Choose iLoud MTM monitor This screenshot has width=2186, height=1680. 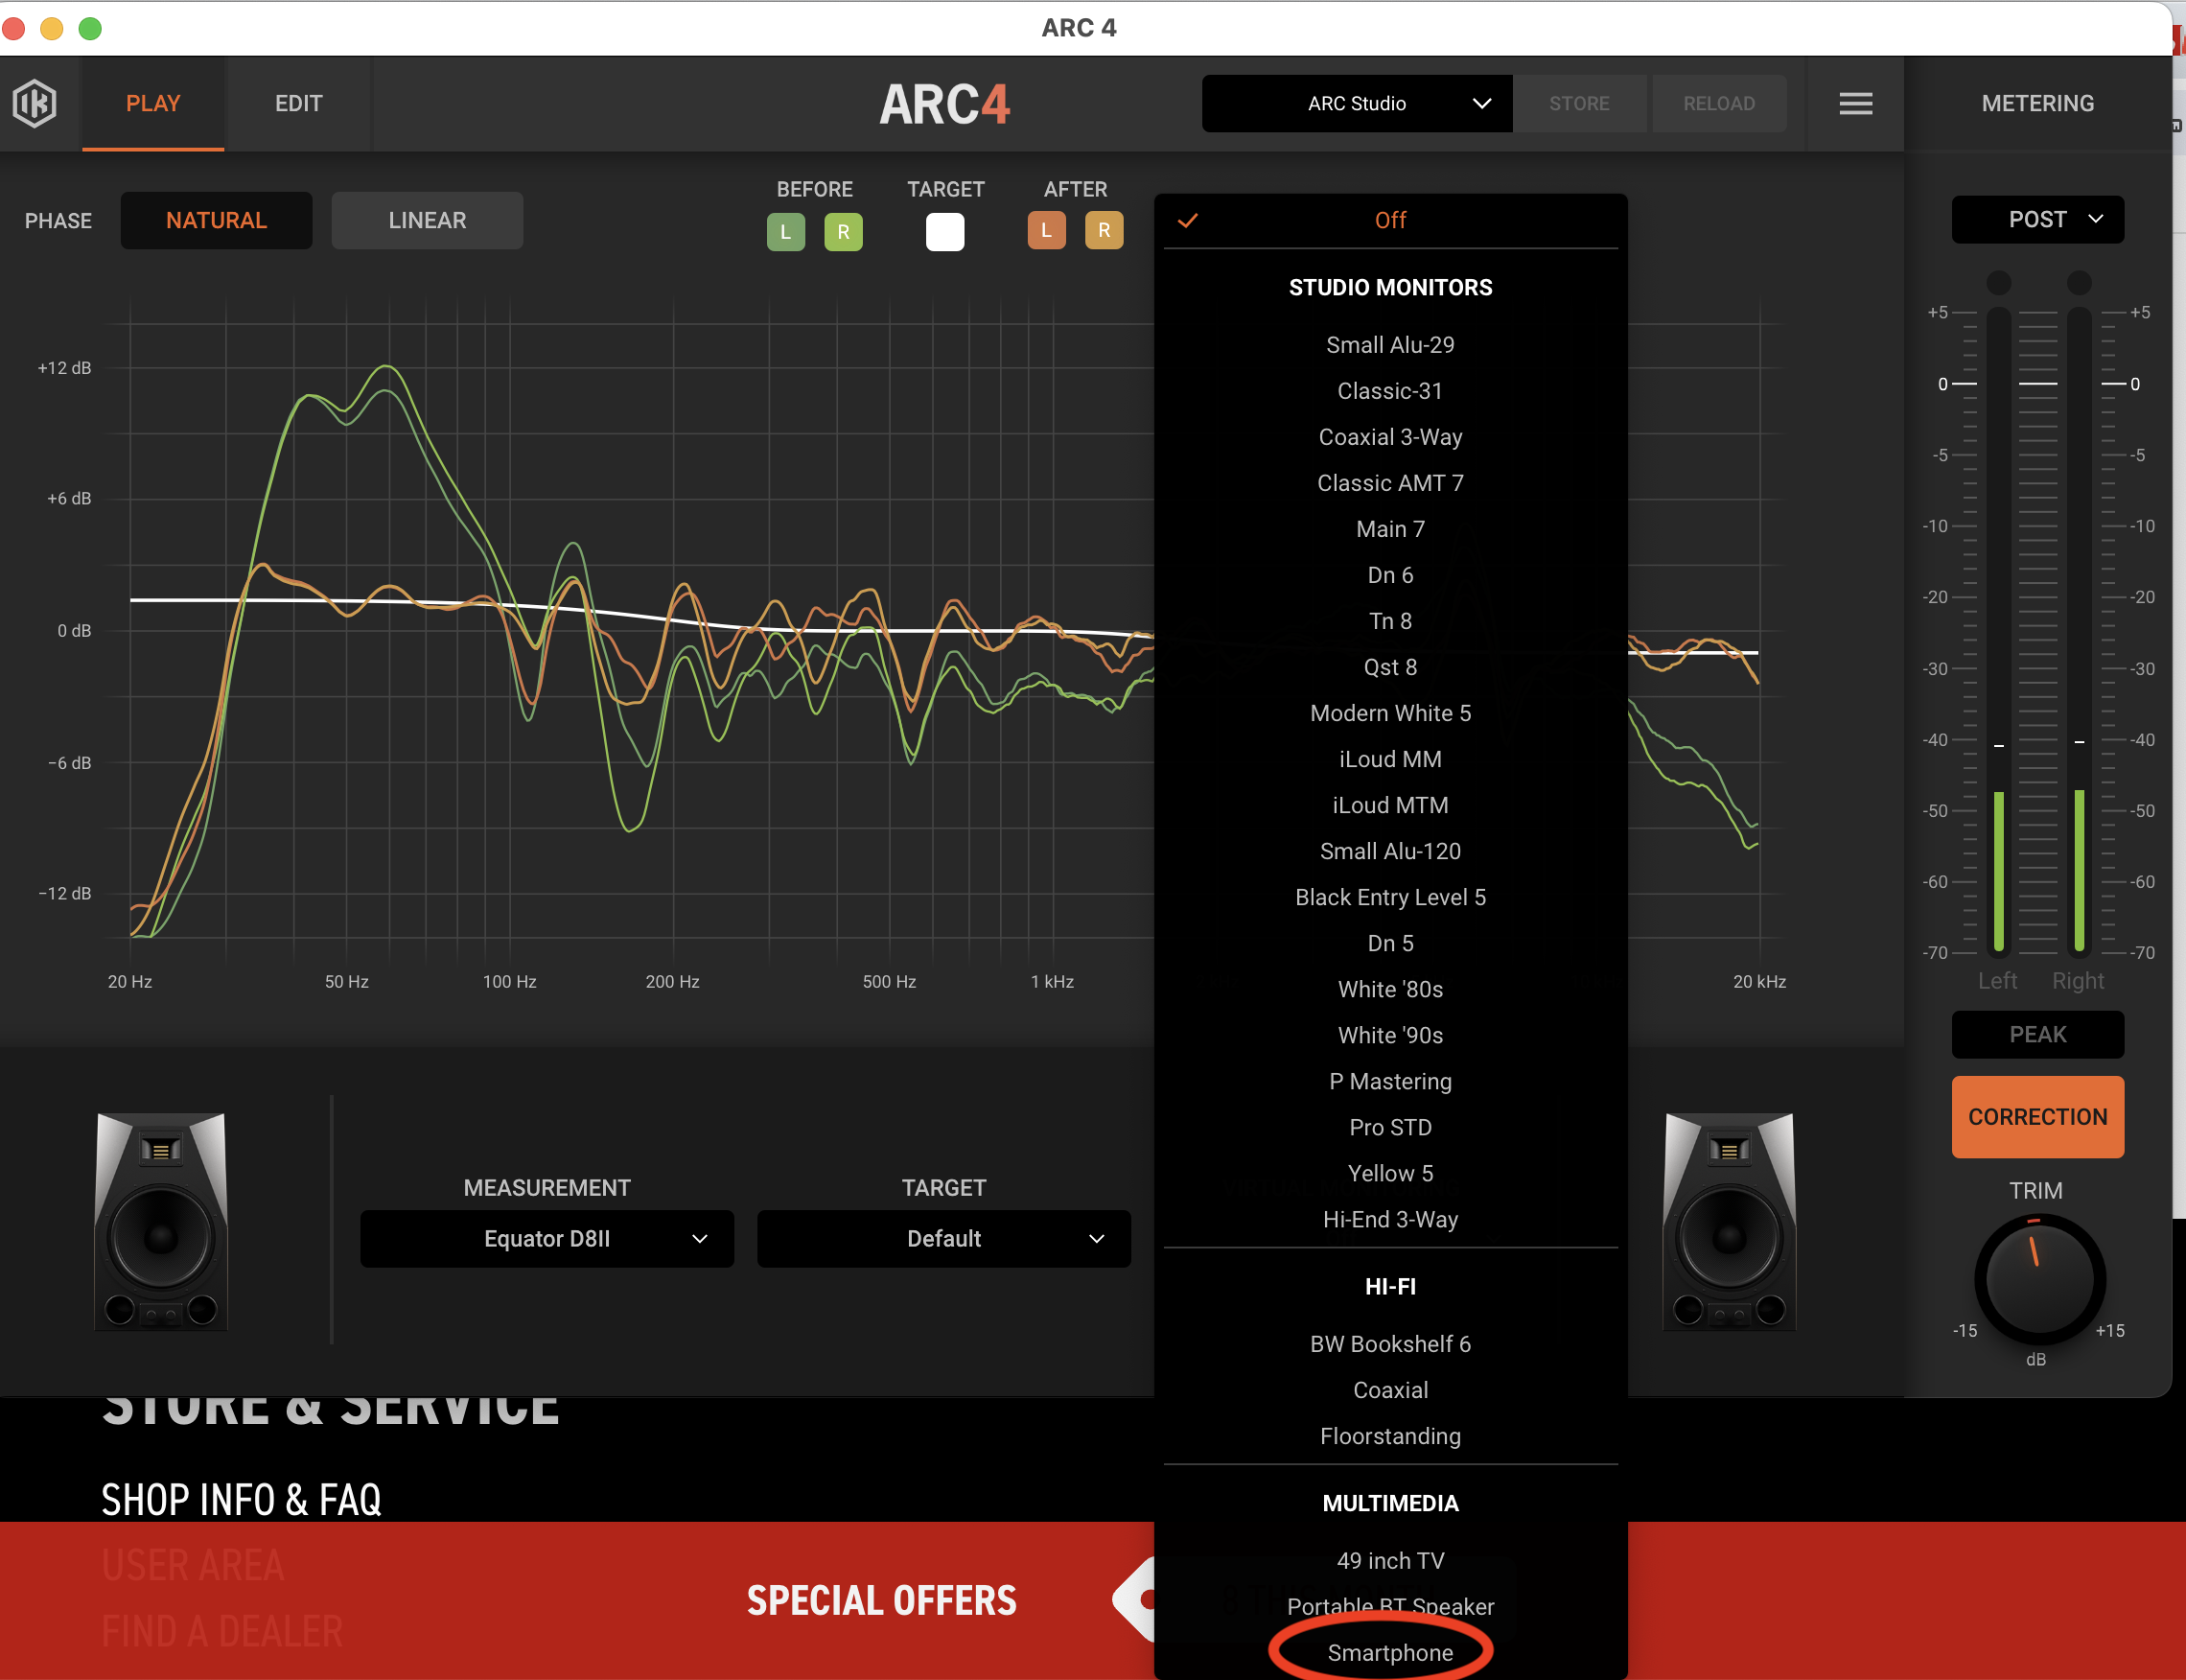1390,805
